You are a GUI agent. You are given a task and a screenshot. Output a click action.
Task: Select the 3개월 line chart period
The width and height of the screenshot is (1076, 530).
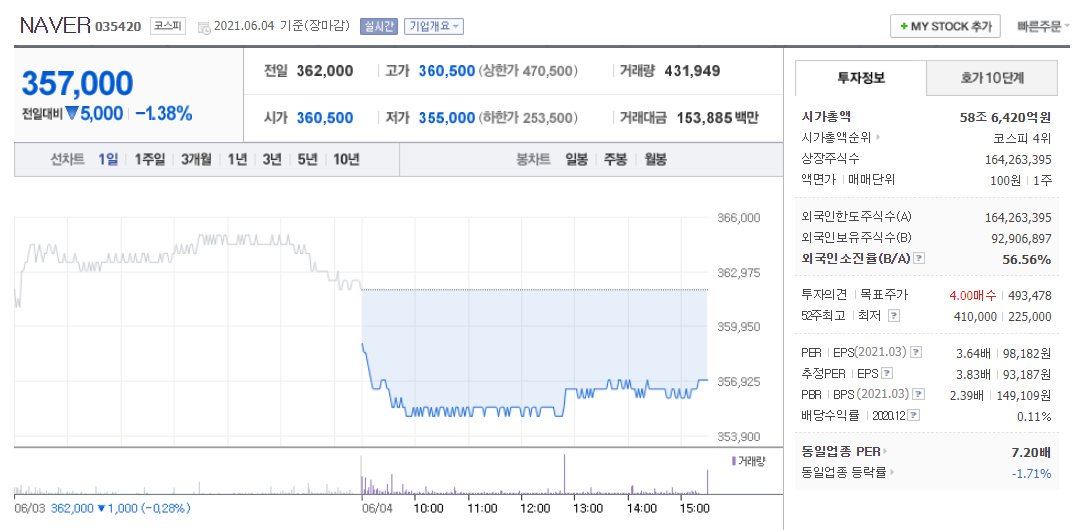point(196,159)
